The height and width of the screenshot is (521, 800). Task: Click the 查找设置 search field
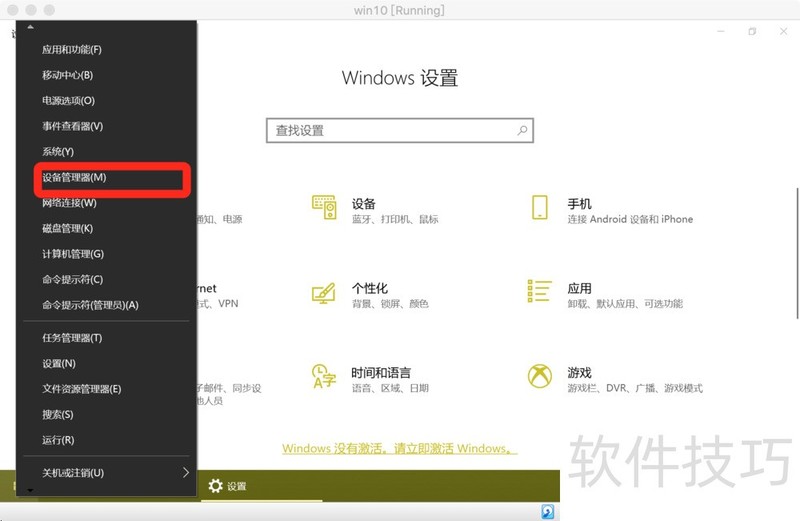click(x=399, y=131)
